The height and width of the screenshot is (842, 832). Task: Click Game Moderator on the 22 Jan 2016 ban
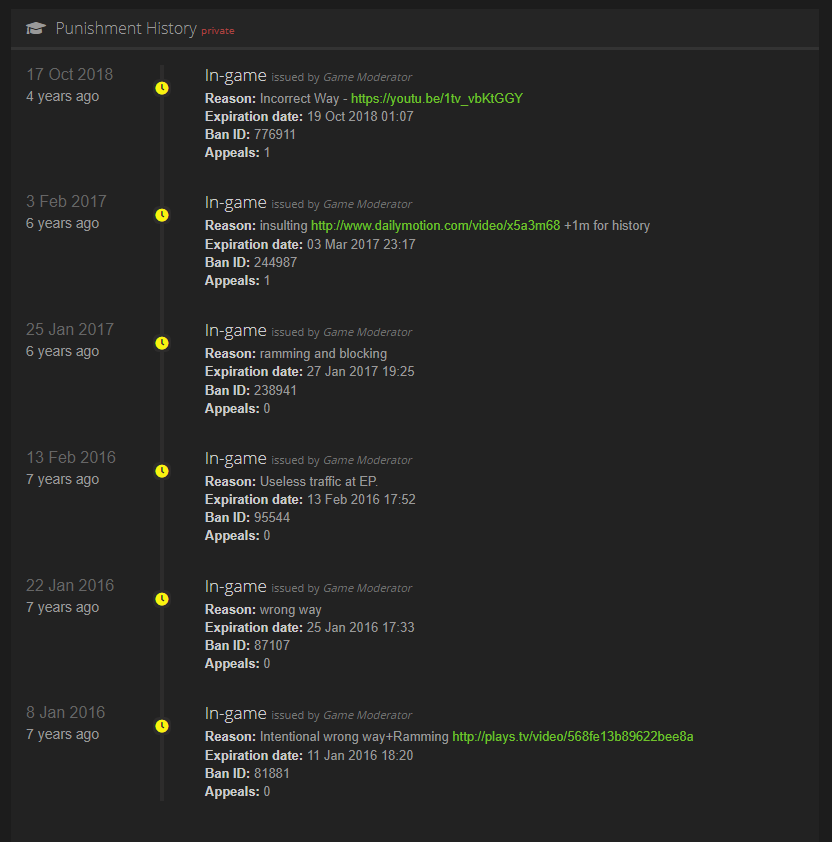tap(367, 588)
